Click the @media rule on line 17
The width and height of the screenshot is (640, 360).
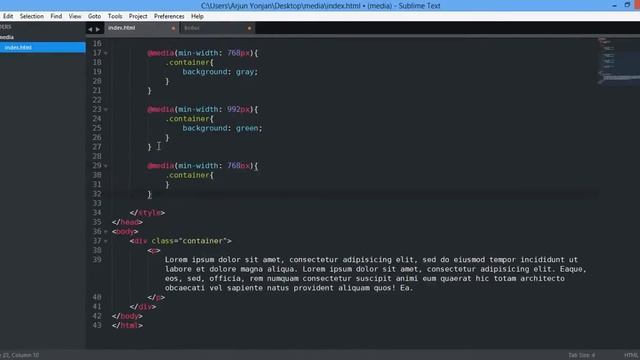coord(203,53)
